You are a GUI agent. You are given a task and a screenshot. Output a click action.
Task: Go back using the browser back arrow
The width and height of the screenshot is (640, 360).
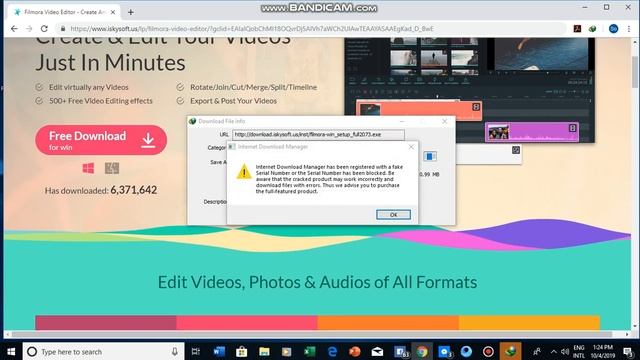pos(14,29)
